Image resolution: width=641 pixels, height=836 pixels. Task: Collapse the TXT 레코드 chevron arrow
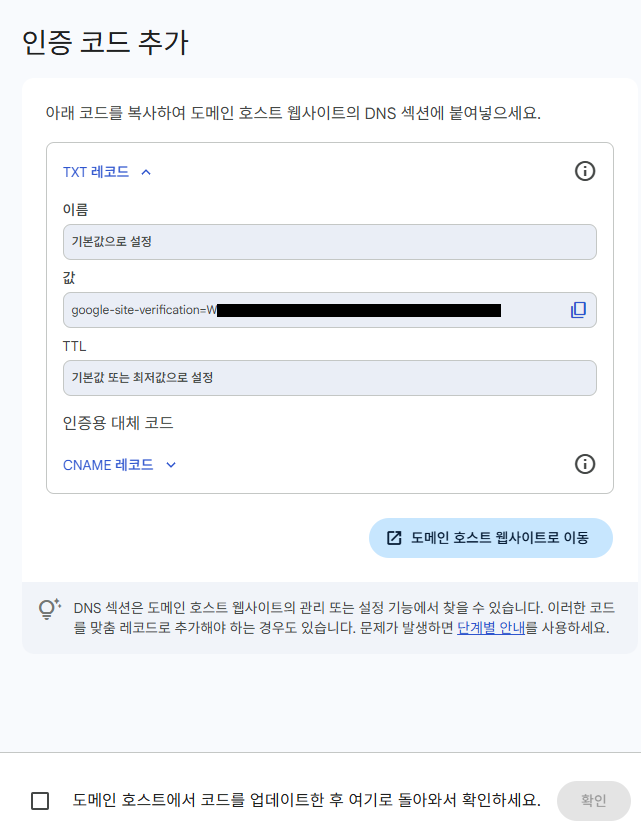(146, 172)
